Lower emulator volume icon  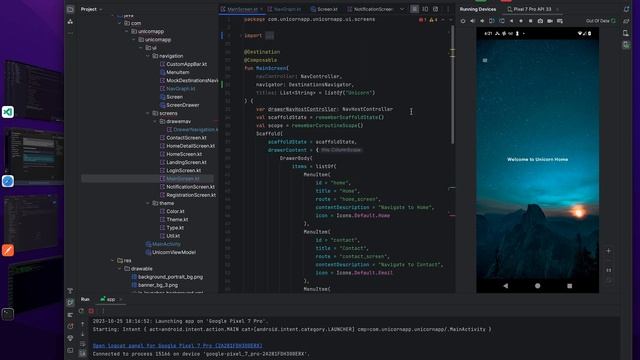pos(482,21)
